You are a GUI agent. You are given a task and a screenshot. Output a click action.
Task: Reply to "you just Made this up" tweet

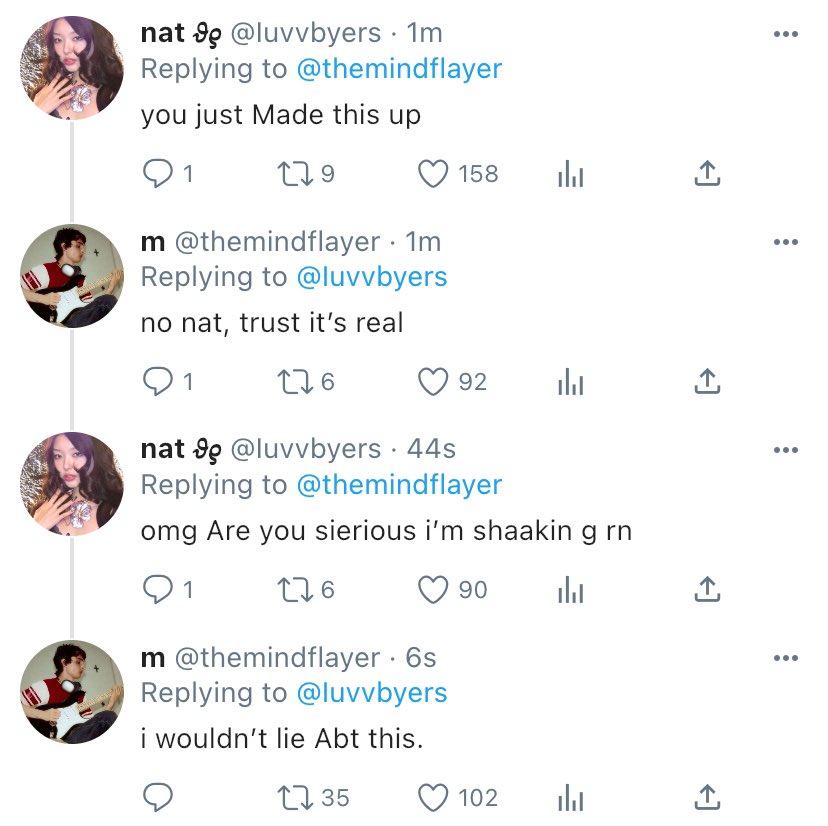tap(158, 174)
